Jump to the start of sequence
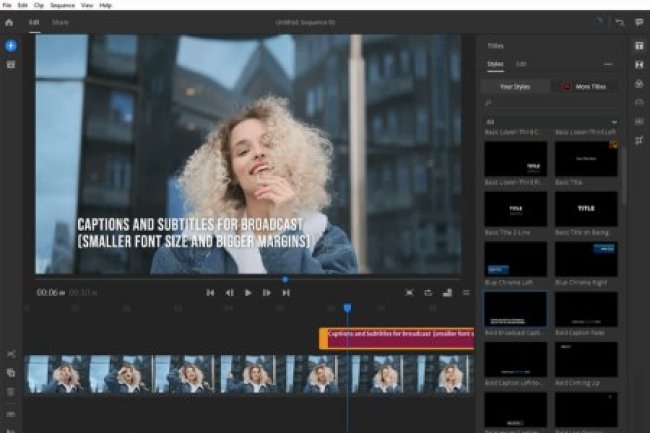The image size is (650, 433). tap(210, 293)
